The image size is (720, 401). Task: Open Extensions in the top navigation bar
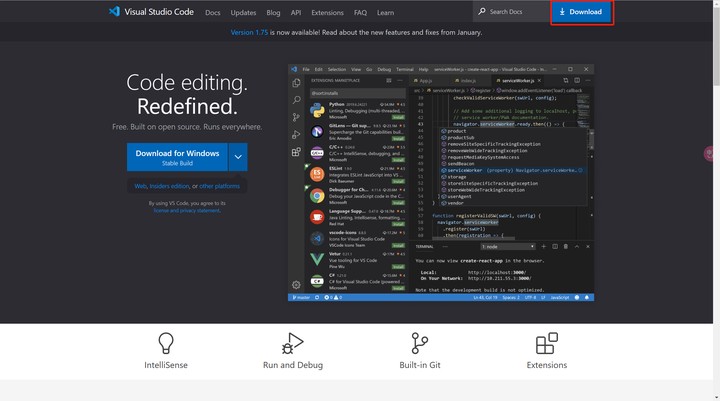pos(327,13)
